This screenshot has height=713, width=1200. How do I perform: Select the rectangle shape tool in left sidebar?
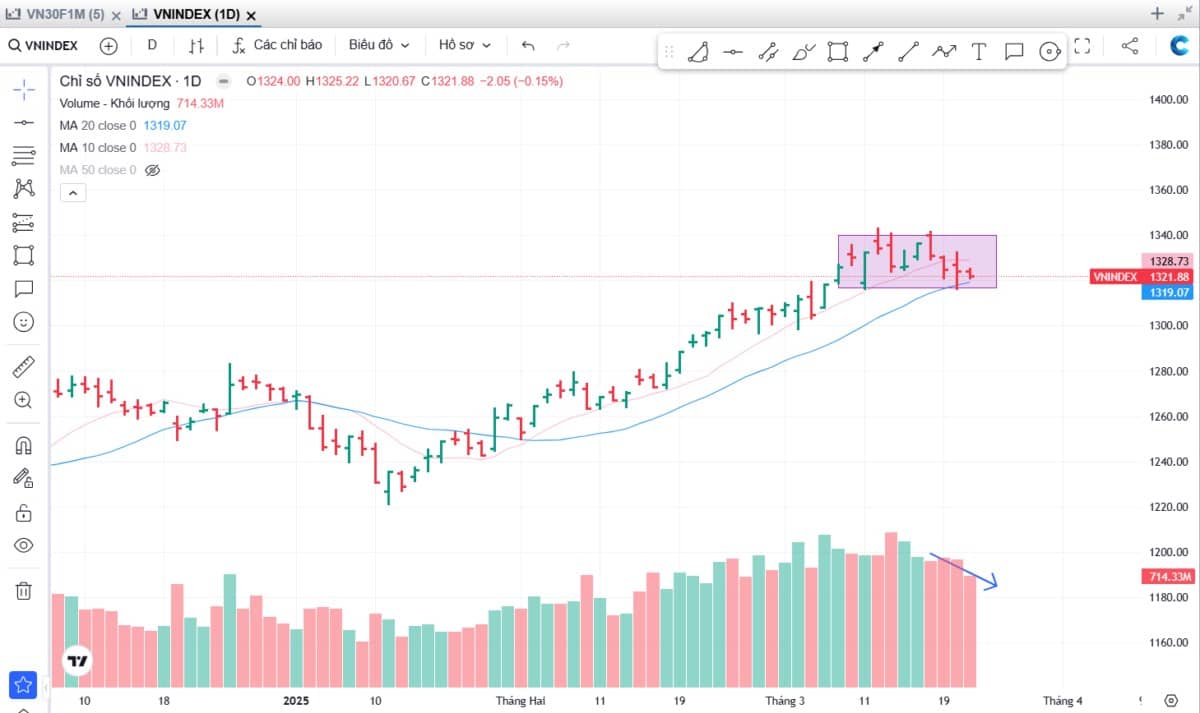(x=24, y=255)
